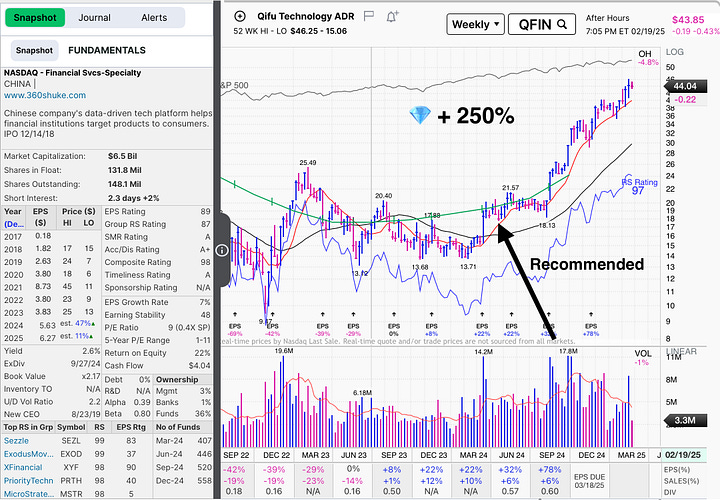
Task: Click Short Interest 2.3 days +2%
Action: 134,198
